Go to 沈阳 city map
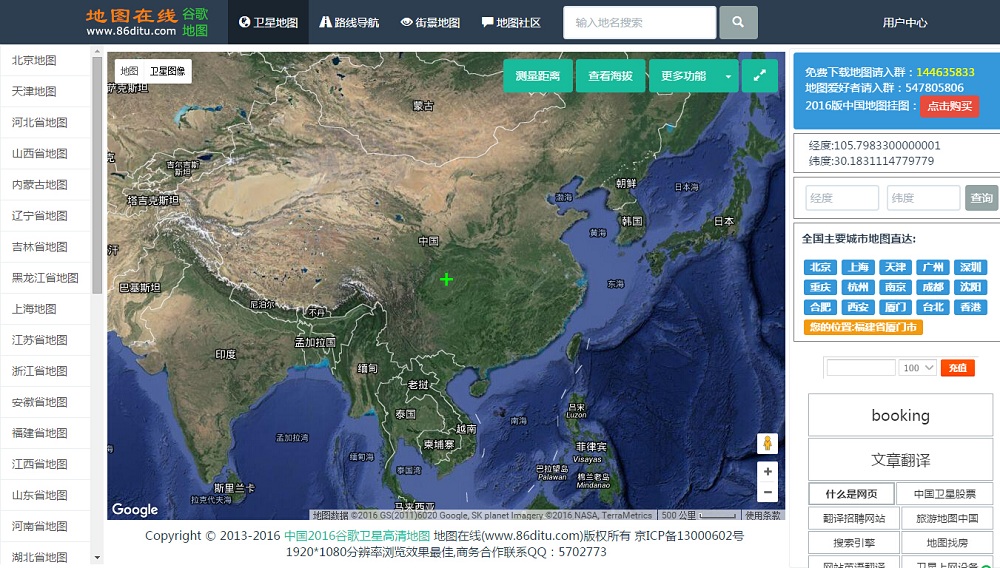The height and width of the screenshot is (568, 1000). point(971,287)
